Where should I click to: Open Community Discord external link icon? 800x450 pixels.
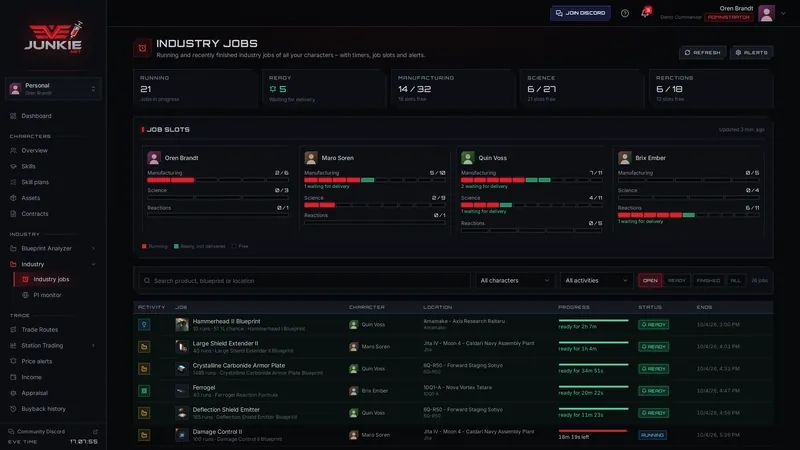pos(95,432)
